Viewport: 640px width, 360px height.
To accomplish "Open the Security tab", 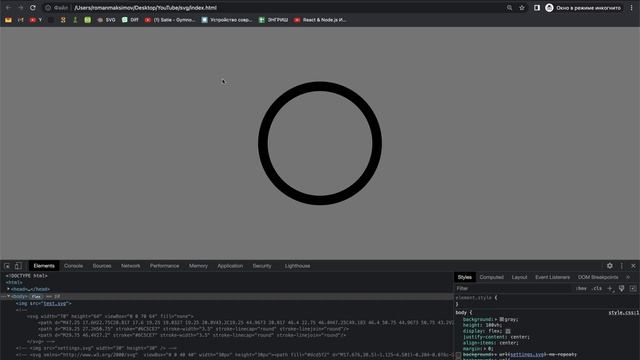I will click(262, 266).
